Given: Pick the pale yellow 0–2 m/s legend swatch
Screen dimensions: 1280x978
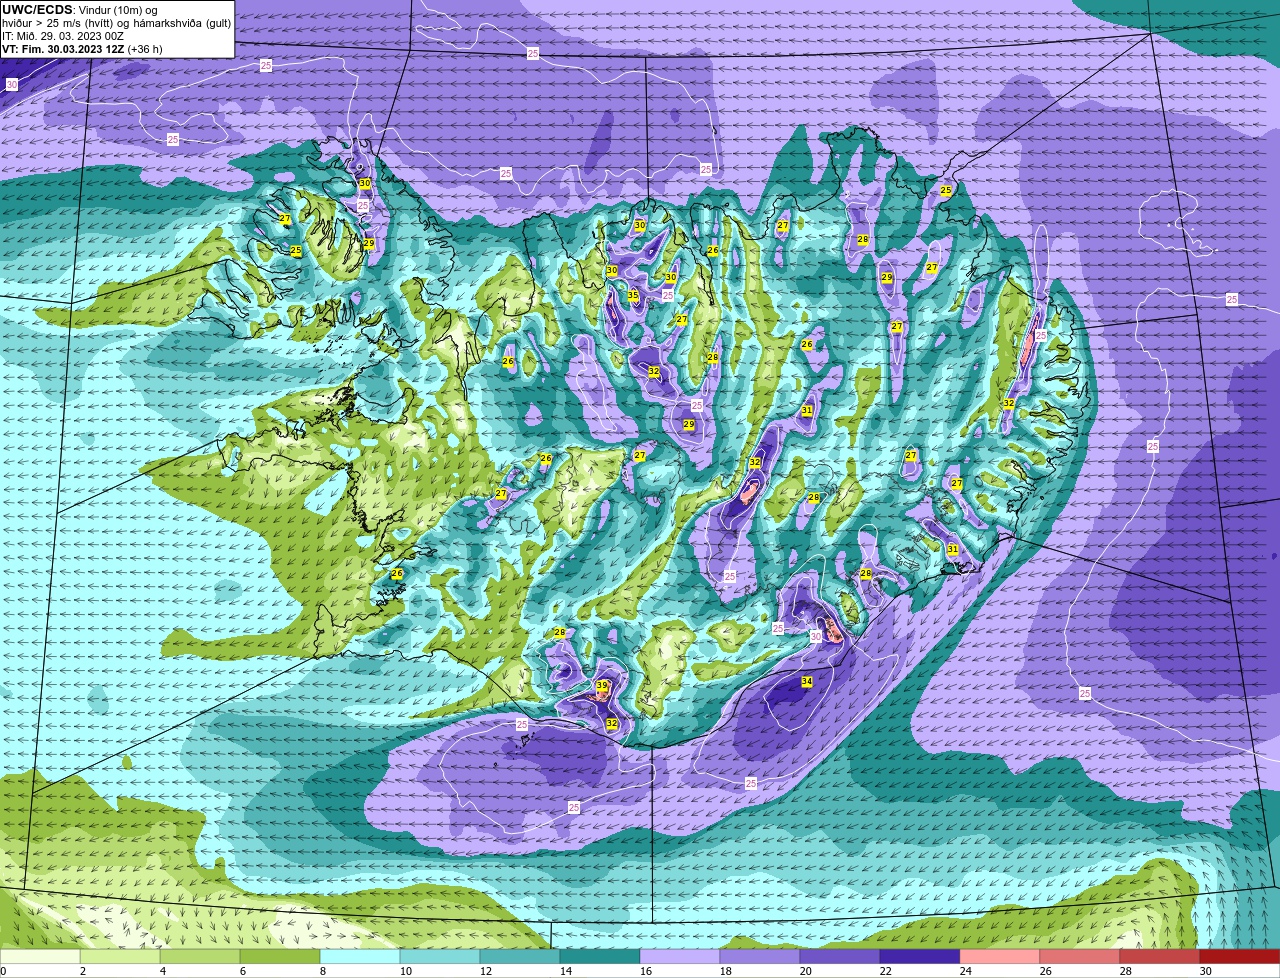Looking at the screenshot, I should pyautogui.click(x=40, y=956).
